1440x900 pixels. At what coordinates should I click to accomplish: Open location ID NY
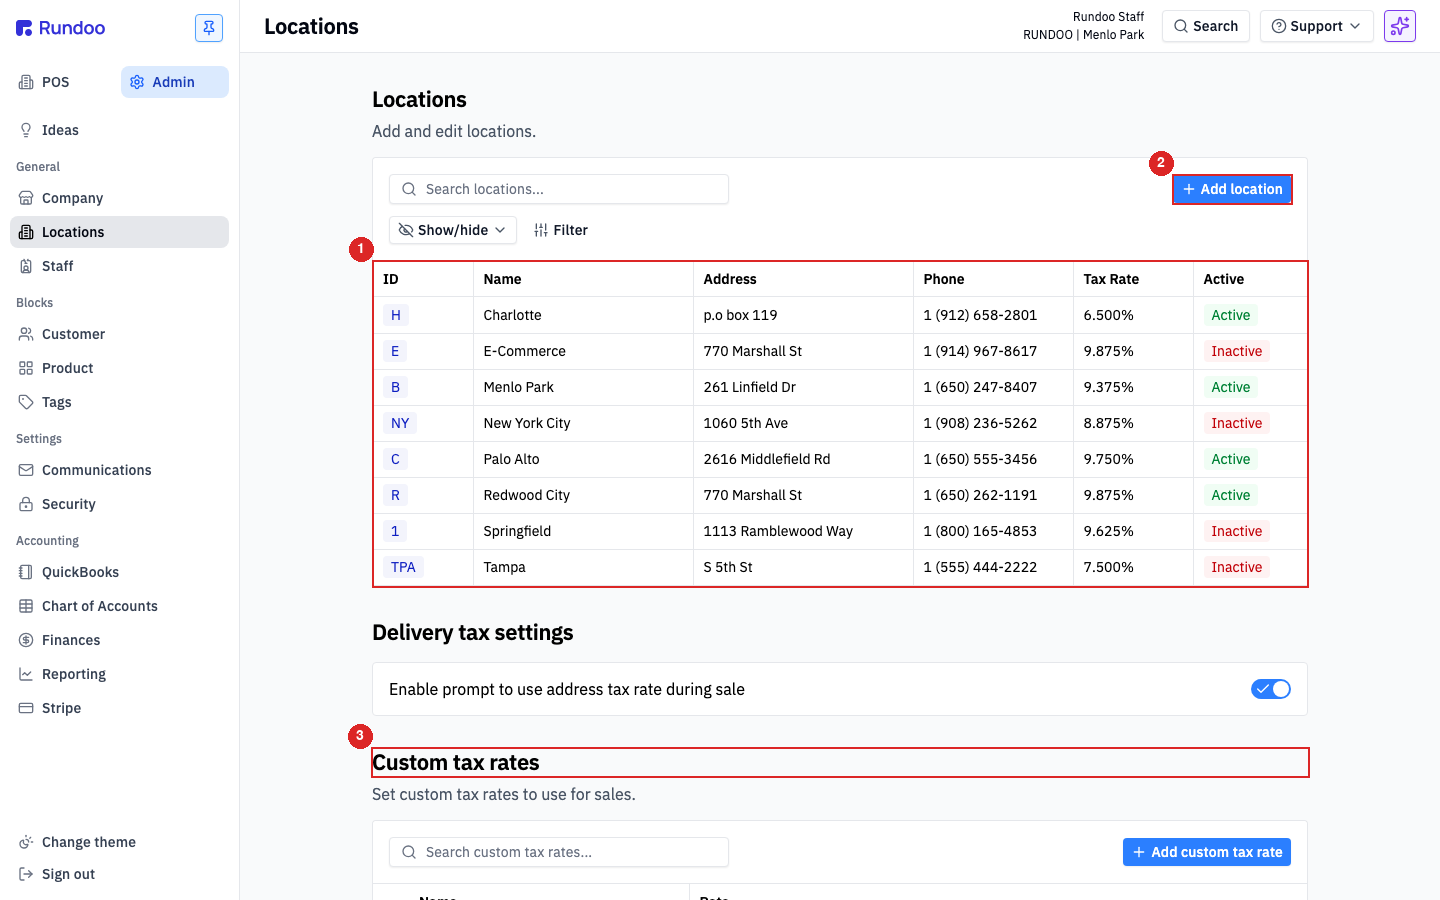click(400, 423)
